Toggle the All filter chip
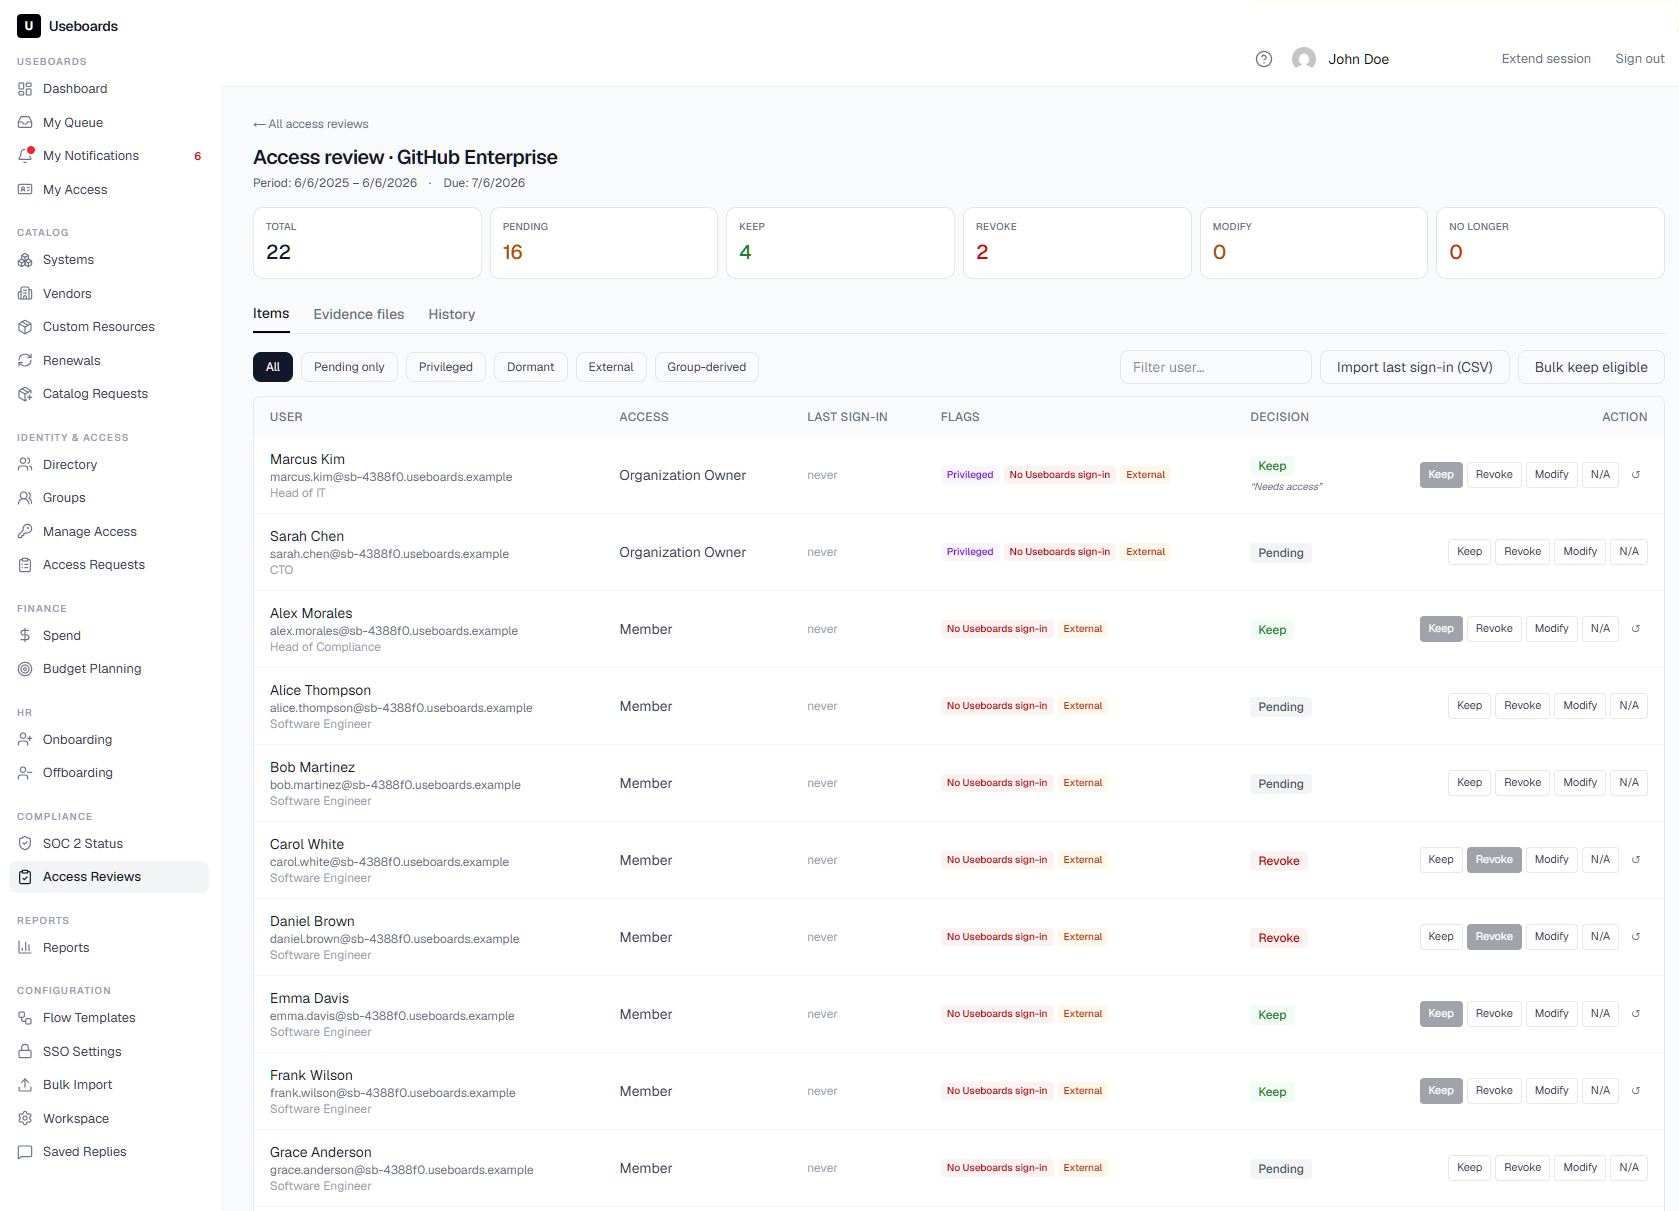This screenshot has width=1679, height=1211. tap(273, 367)
